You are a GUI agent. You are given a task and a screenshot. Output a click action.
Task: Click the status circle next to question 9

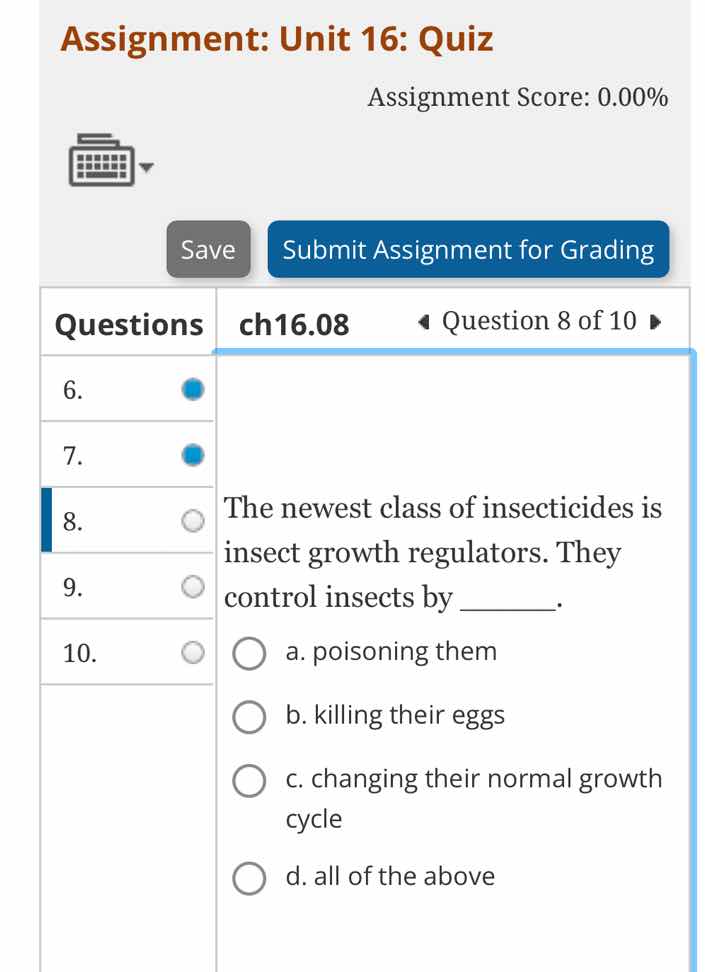click(192, 586)
